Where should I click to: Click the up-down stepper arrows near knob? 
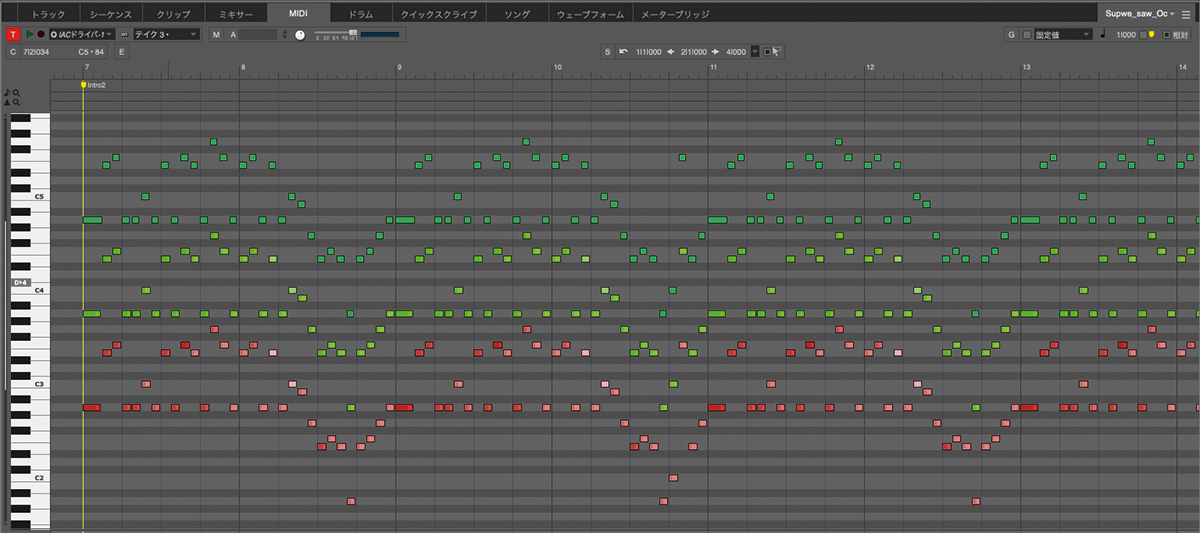[x=284, y=34]
